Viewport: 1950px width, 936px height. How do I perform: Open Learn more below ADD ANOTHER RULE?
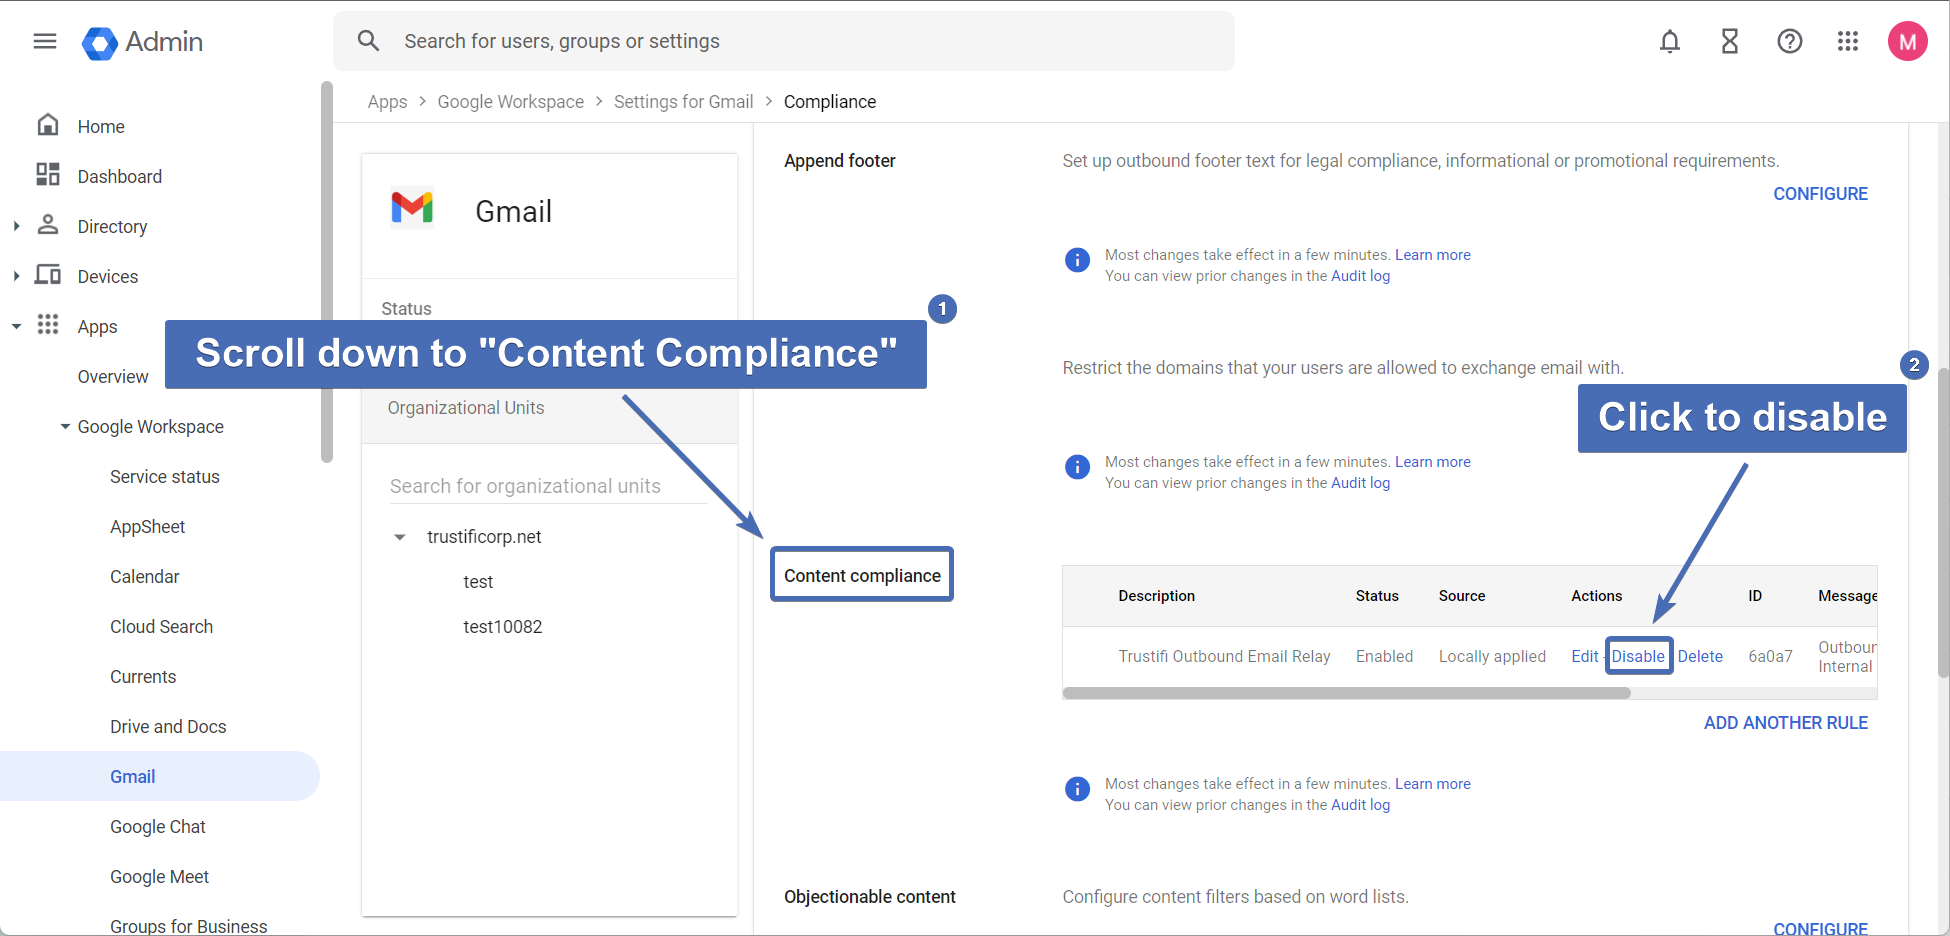point(1432,784)
